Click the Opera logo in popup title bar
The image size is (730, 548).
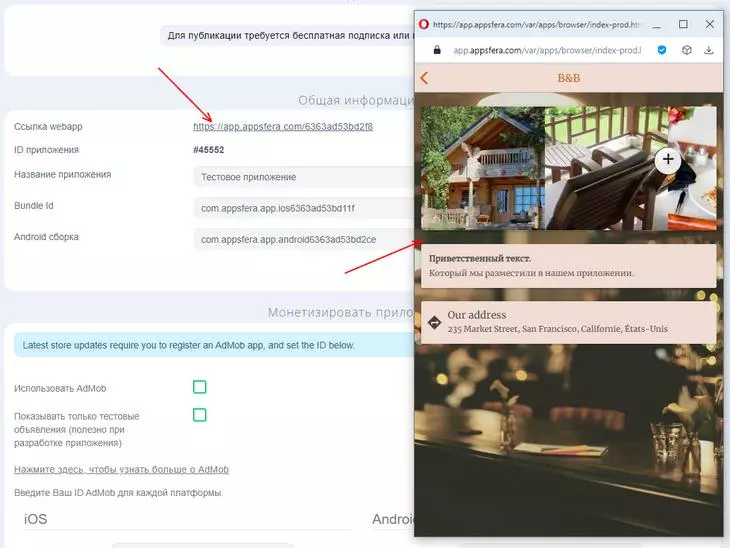[424, 24]
